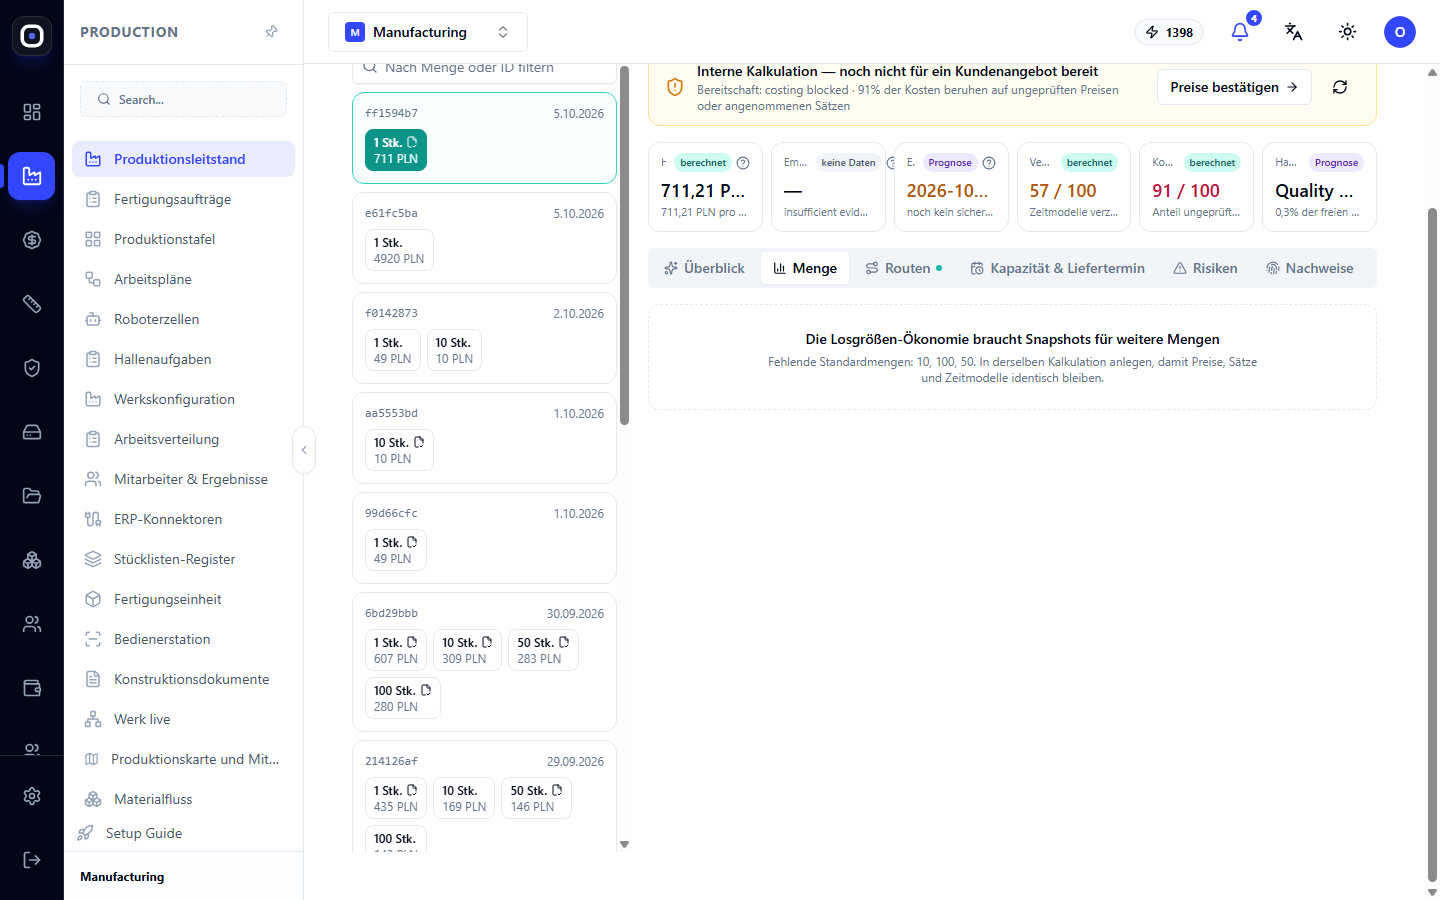Click the 1398 credits badge

pos(1170,32)
